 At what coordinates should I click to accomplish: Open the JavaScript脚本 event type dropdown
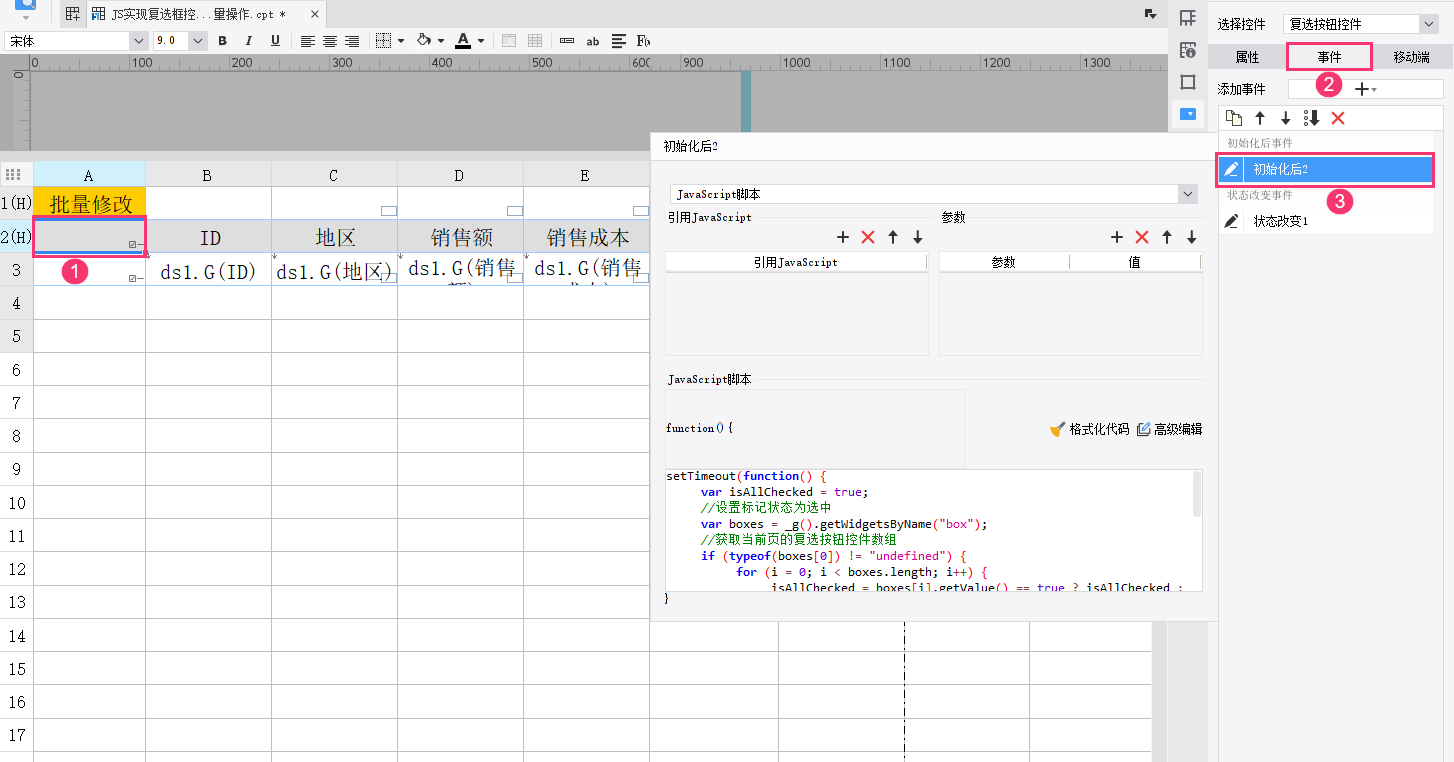point(1187,194)
